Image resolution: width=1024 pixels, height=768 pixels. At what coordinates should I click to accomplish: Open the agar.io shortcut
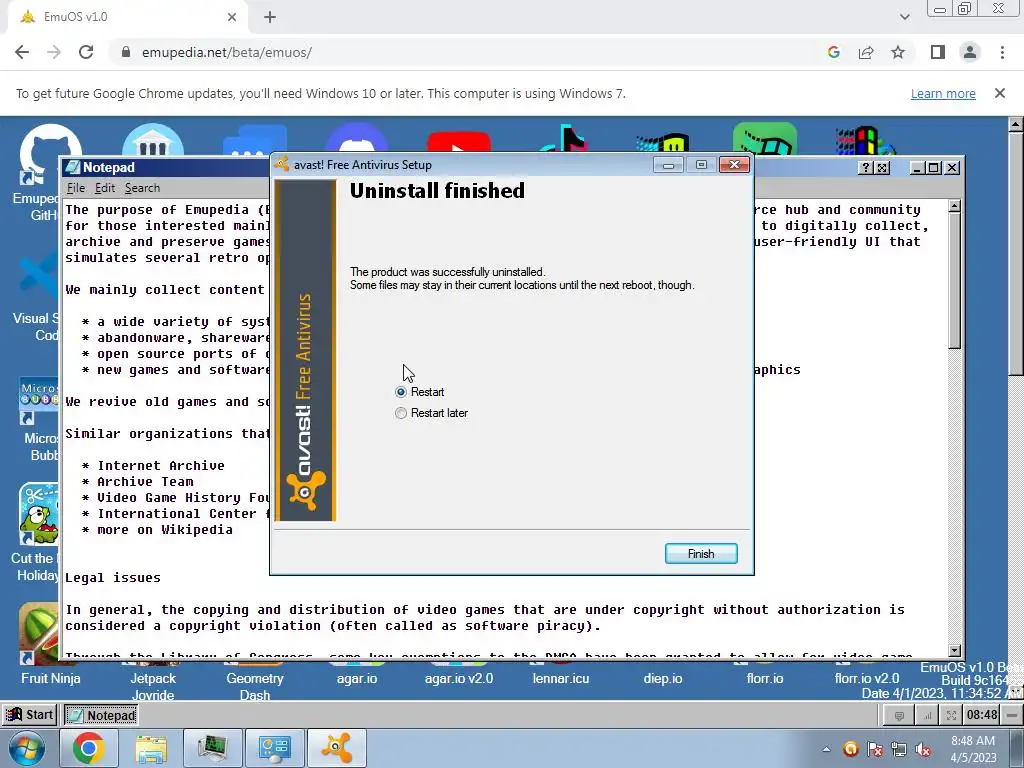click(357, 679)
